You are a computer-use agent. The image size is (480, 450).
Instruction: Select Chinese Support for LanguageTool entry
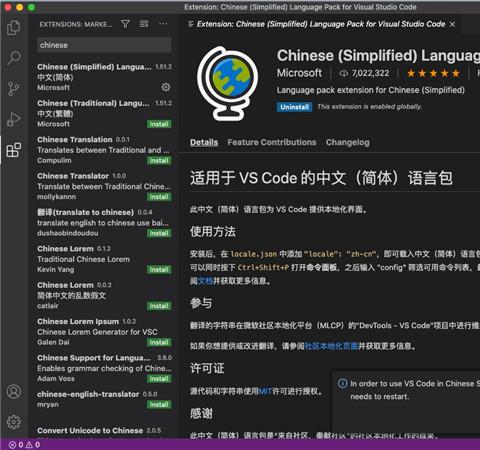pyautogui.click(x=104, y=368)
